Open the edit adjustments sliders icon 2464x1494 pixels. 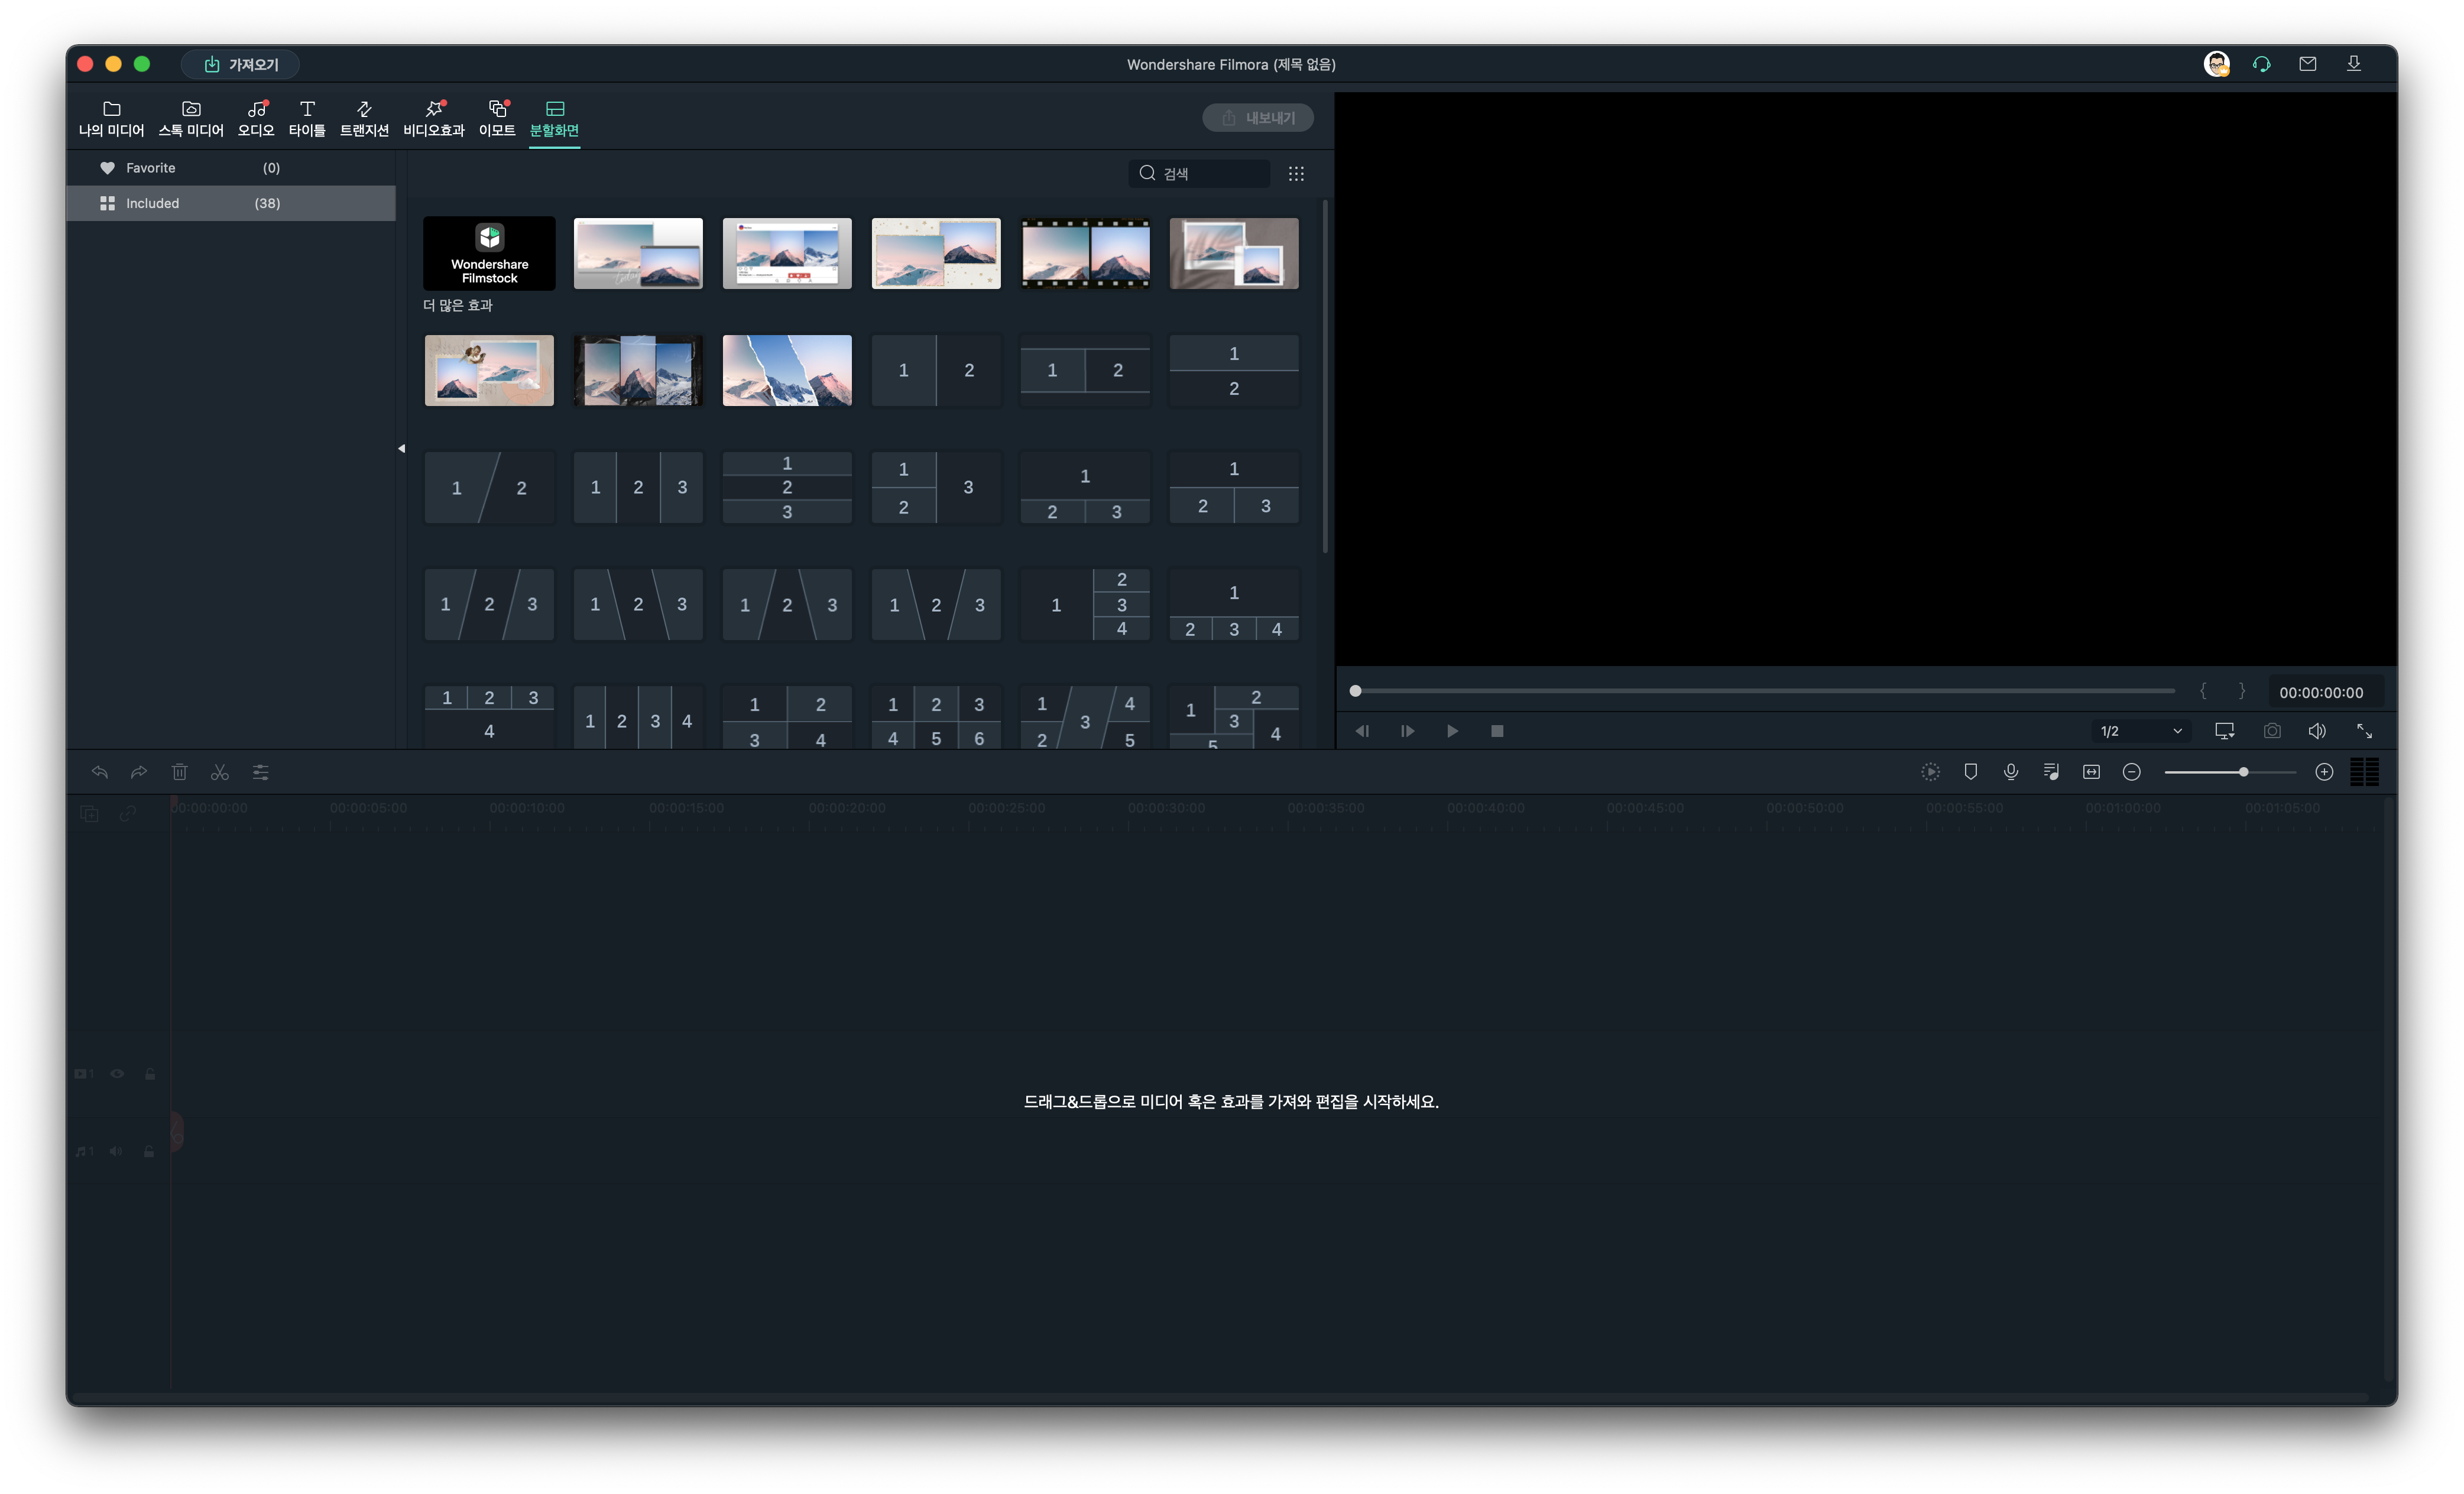260,772
